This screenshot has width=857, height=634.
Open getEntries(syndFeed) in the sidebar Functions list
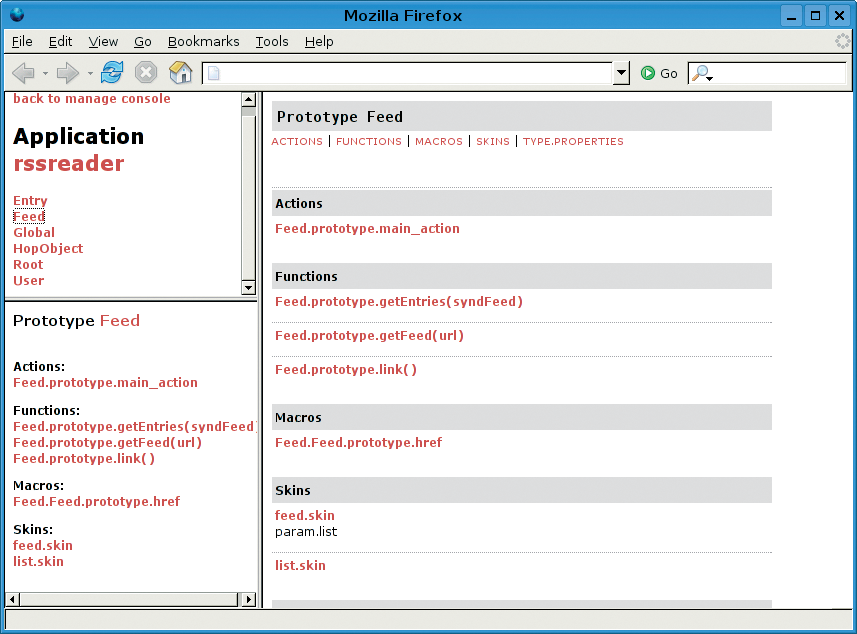[x=134, y=426]
